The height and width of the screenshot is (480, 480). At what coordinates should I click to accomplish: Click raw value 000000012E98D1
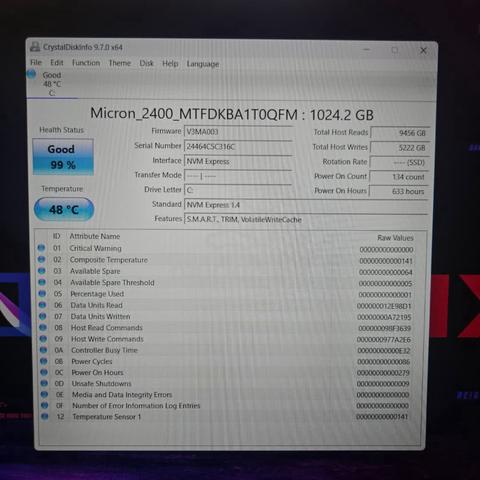pos(384,306)
